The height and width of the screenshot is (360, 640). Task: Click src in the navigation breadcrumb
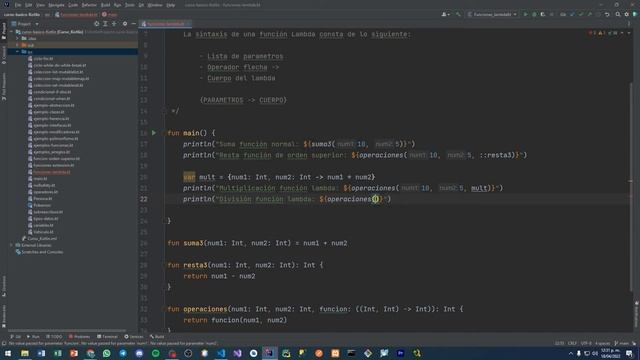click(47, 14)
